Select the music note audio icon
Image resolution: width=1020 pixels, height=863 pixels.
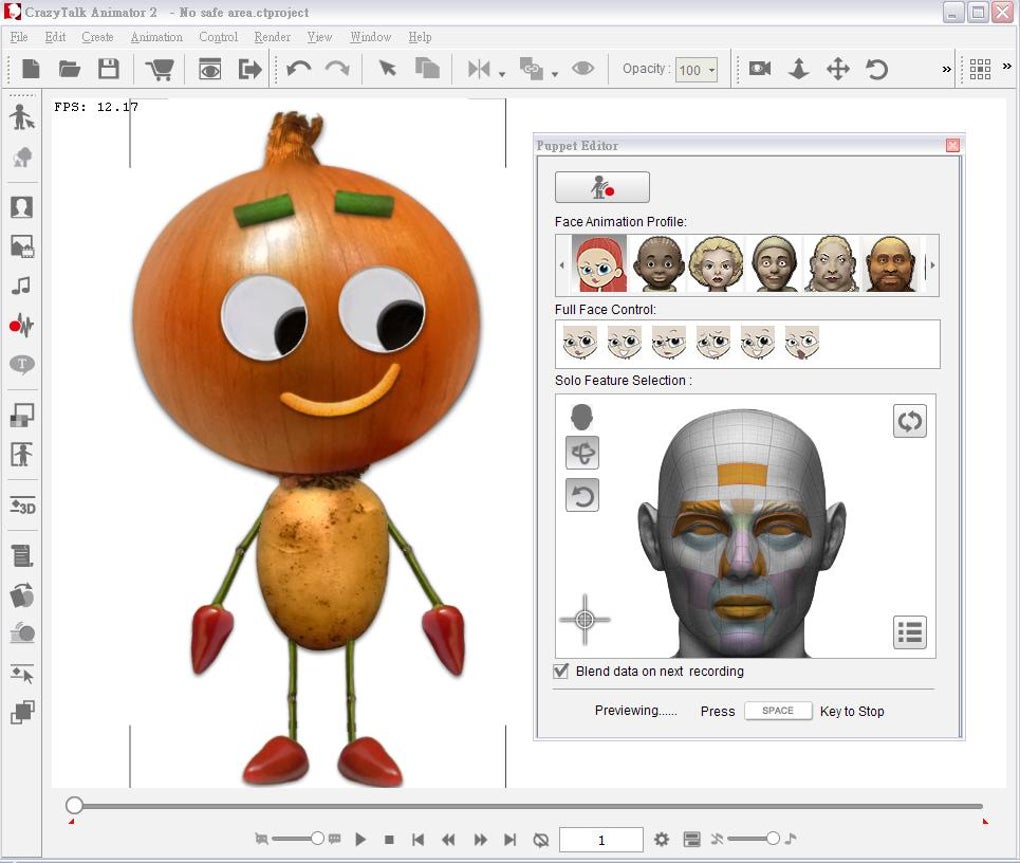click(x=21, y=286)
